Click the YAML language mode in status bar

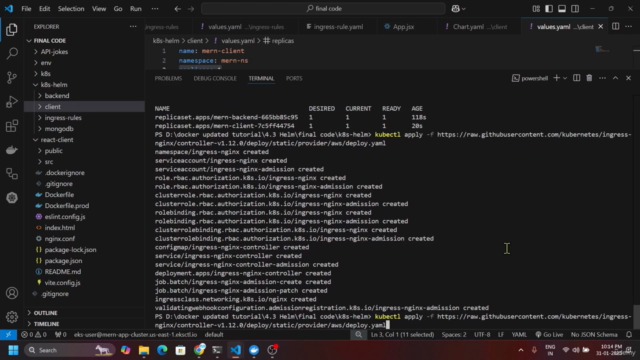519,335
